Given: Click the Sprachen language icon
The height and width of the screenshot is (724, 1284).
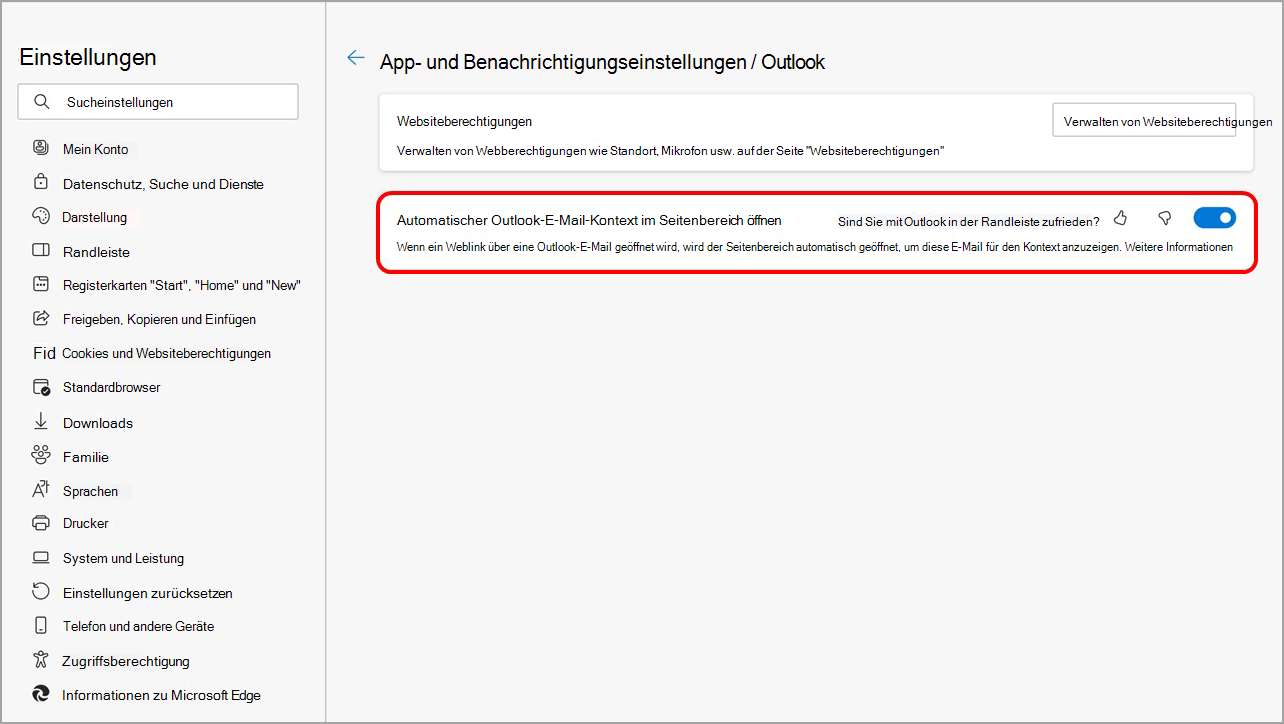Looking at the screenshot, I should (x=41, y=490).
